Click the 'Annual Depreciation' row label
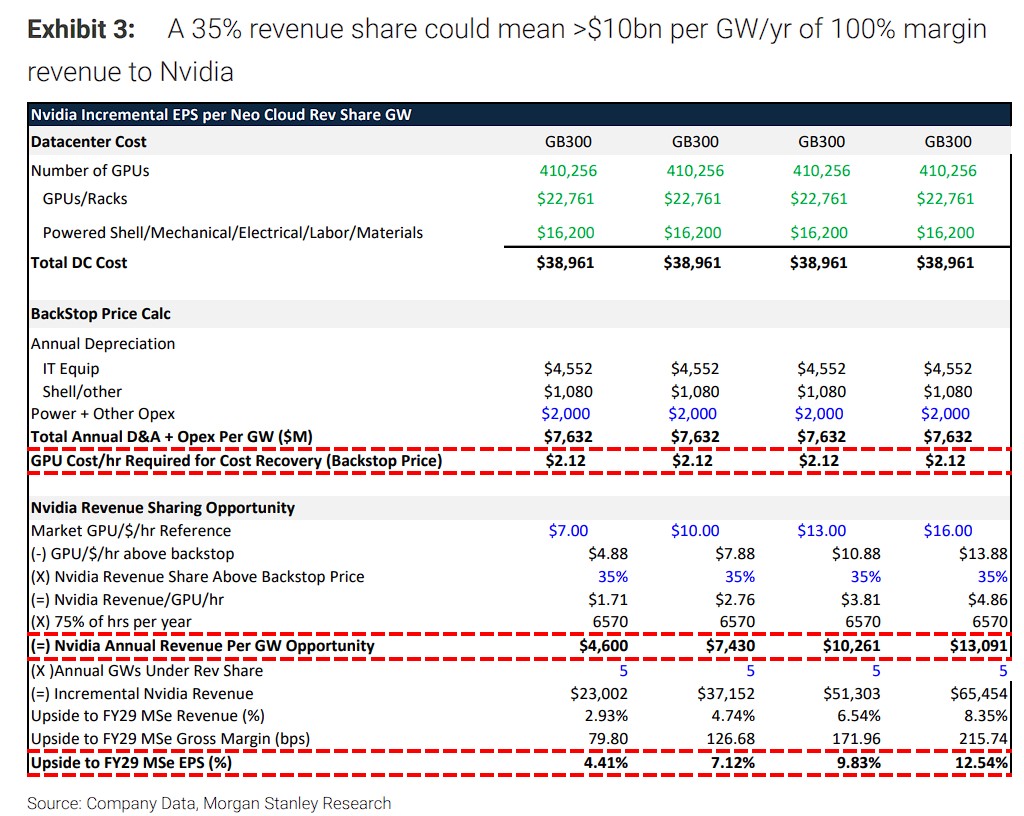1024x816 pixels. (103, 344)
